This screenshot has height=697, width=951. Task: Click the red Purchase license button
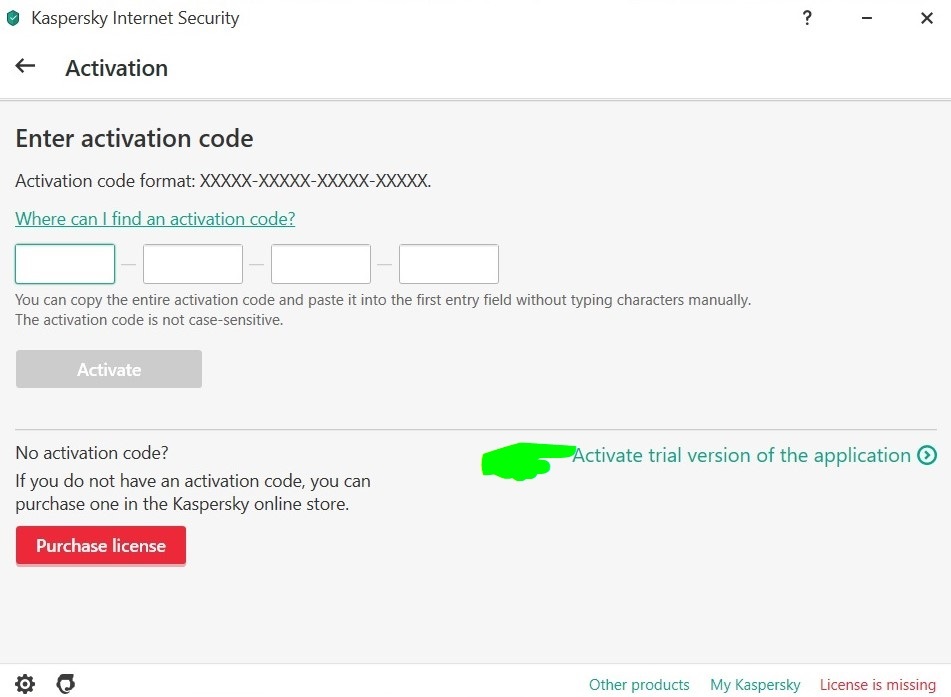[101, 546]
